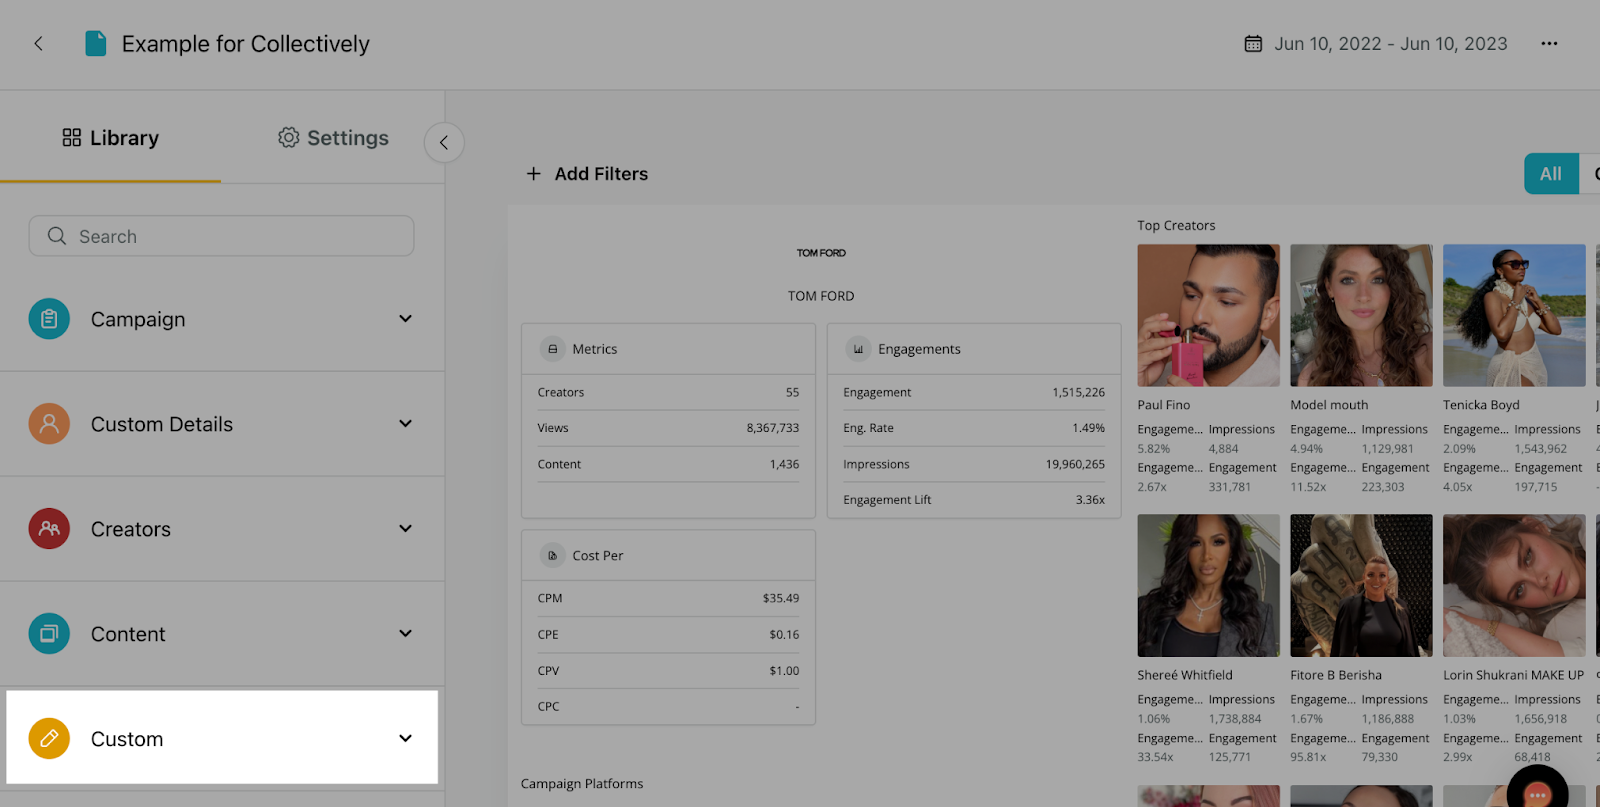
Task: Open Tenicka Boyd creator photo
Action: point(1514,315)
